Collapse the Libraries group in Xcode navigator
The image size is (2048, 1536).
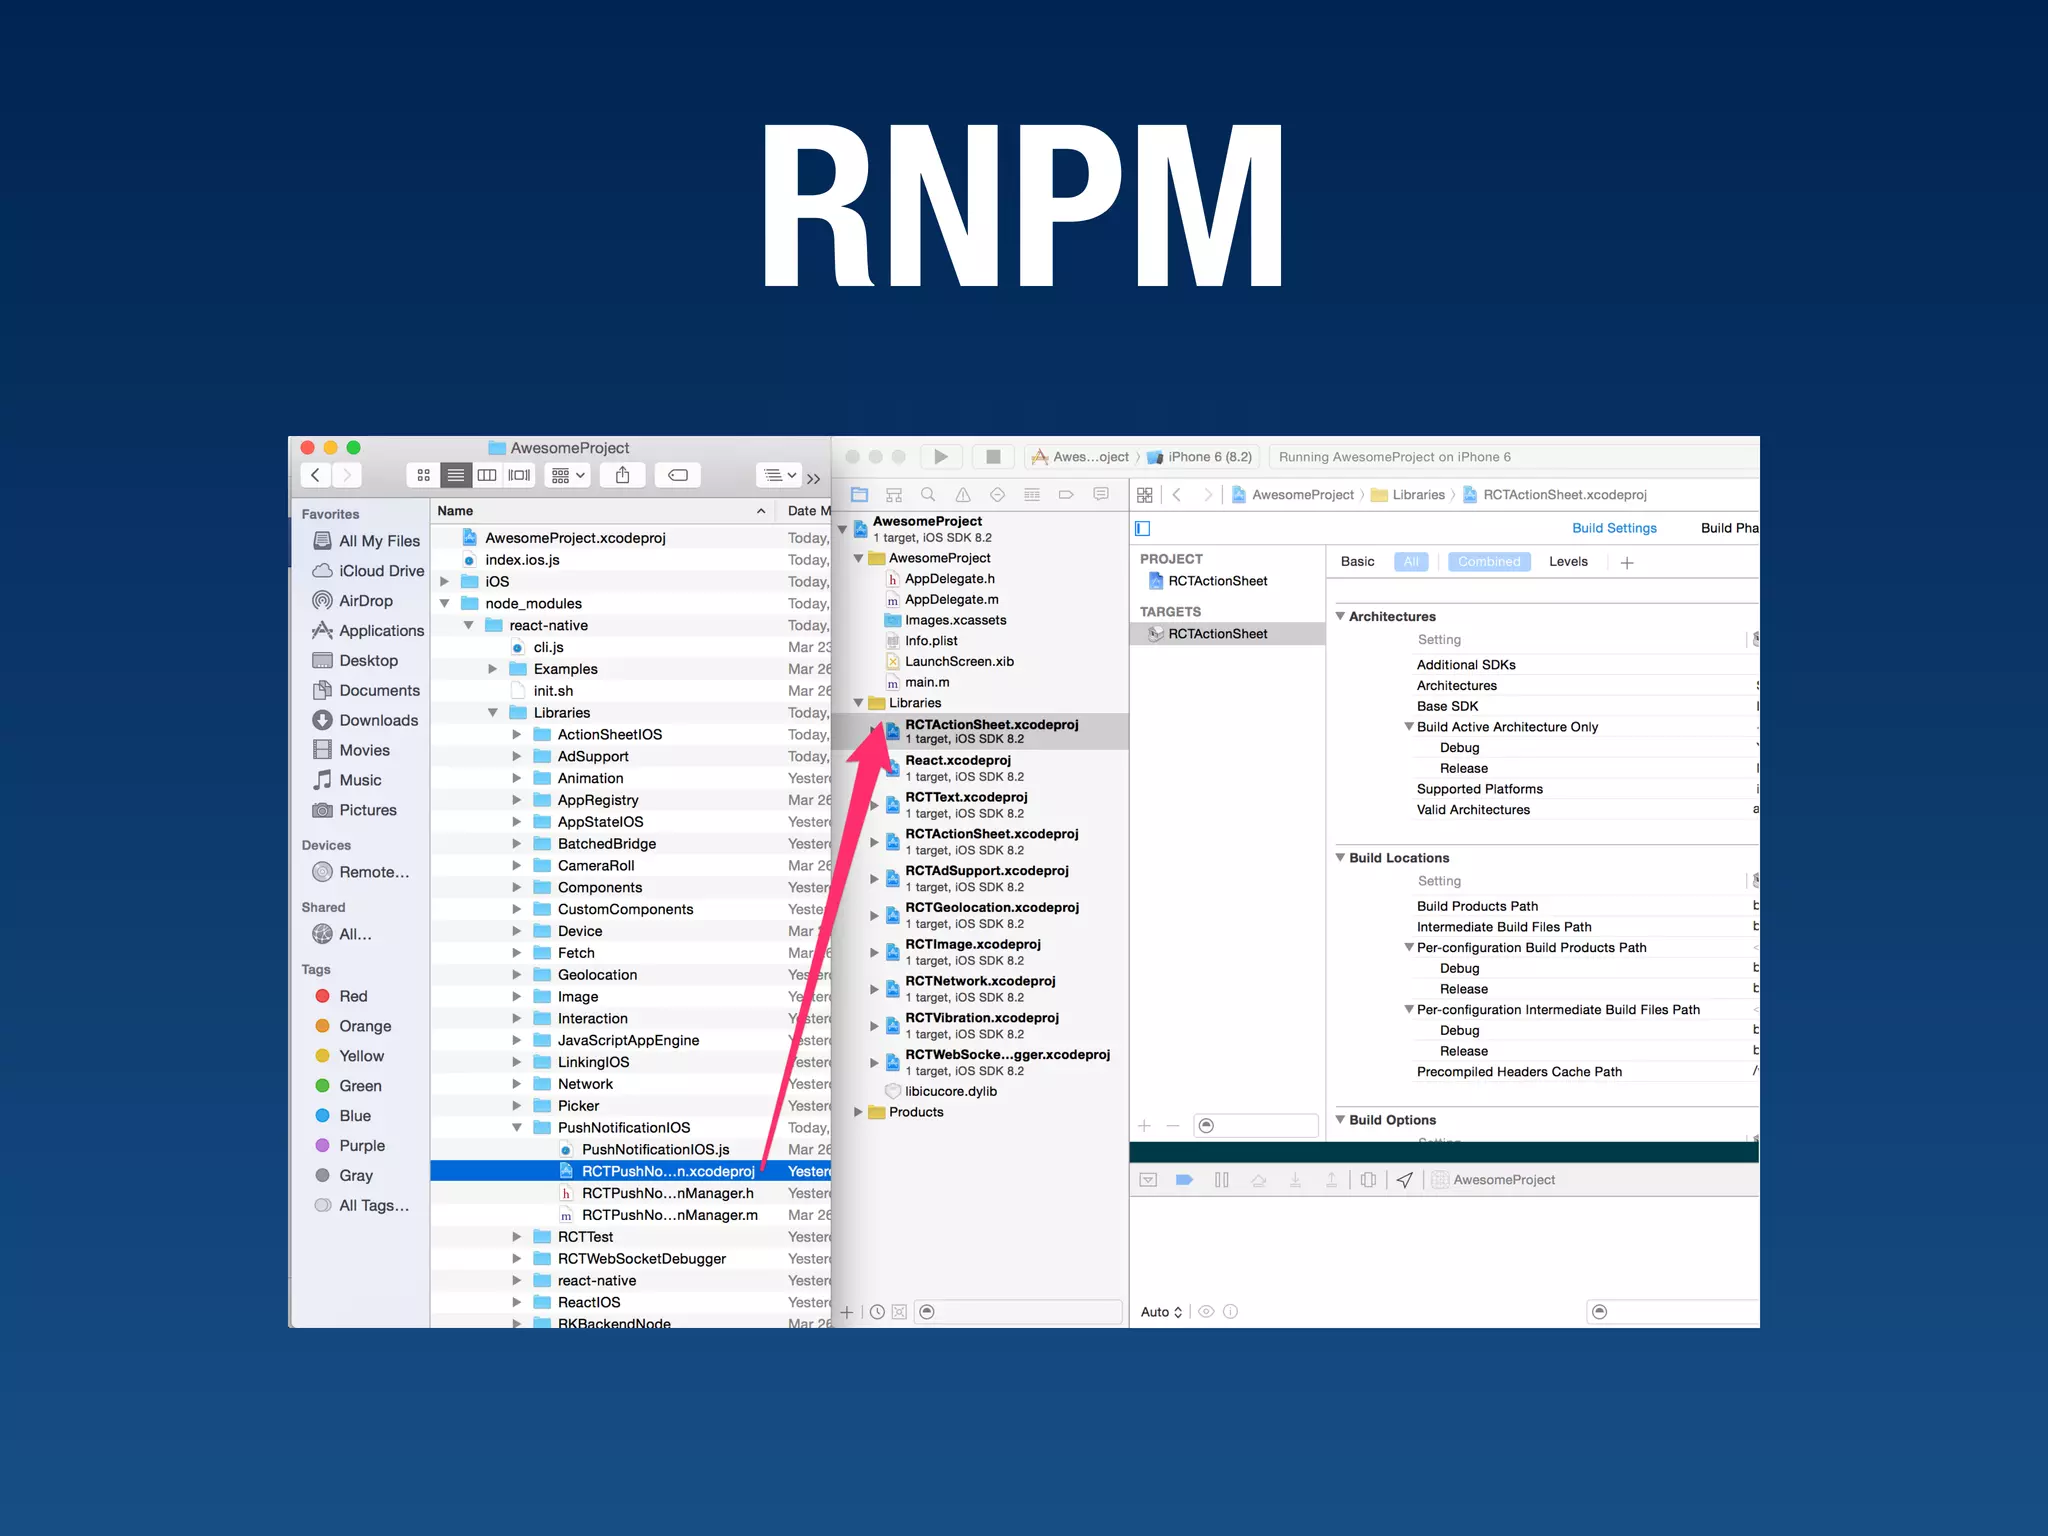(858, 703)
